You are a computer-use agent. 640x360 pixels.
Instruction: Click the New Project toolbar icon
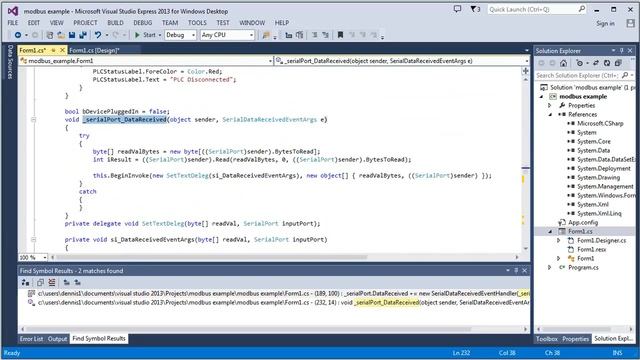50,35
